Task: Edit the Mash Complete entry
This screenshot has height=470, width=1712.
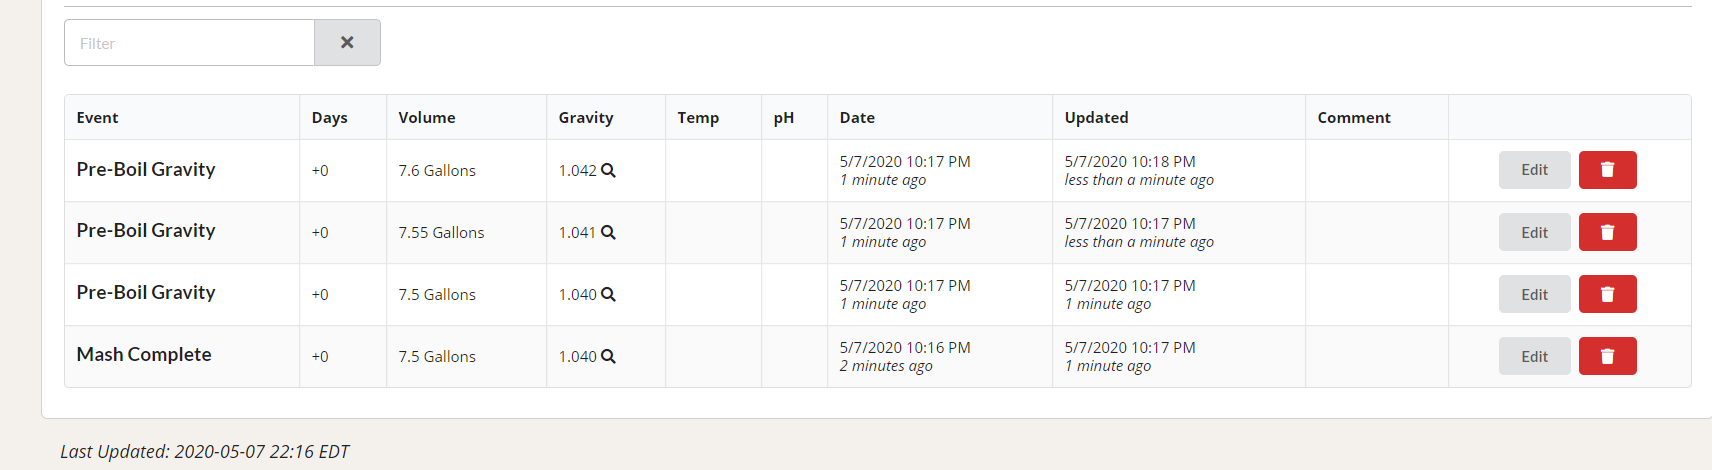Action: [x=1534, y=356]
